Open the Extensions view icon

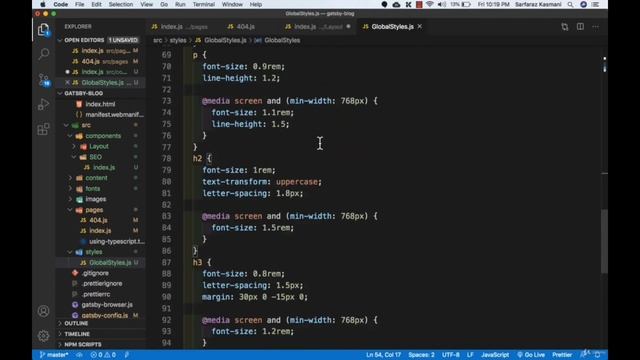coord(43,129)
